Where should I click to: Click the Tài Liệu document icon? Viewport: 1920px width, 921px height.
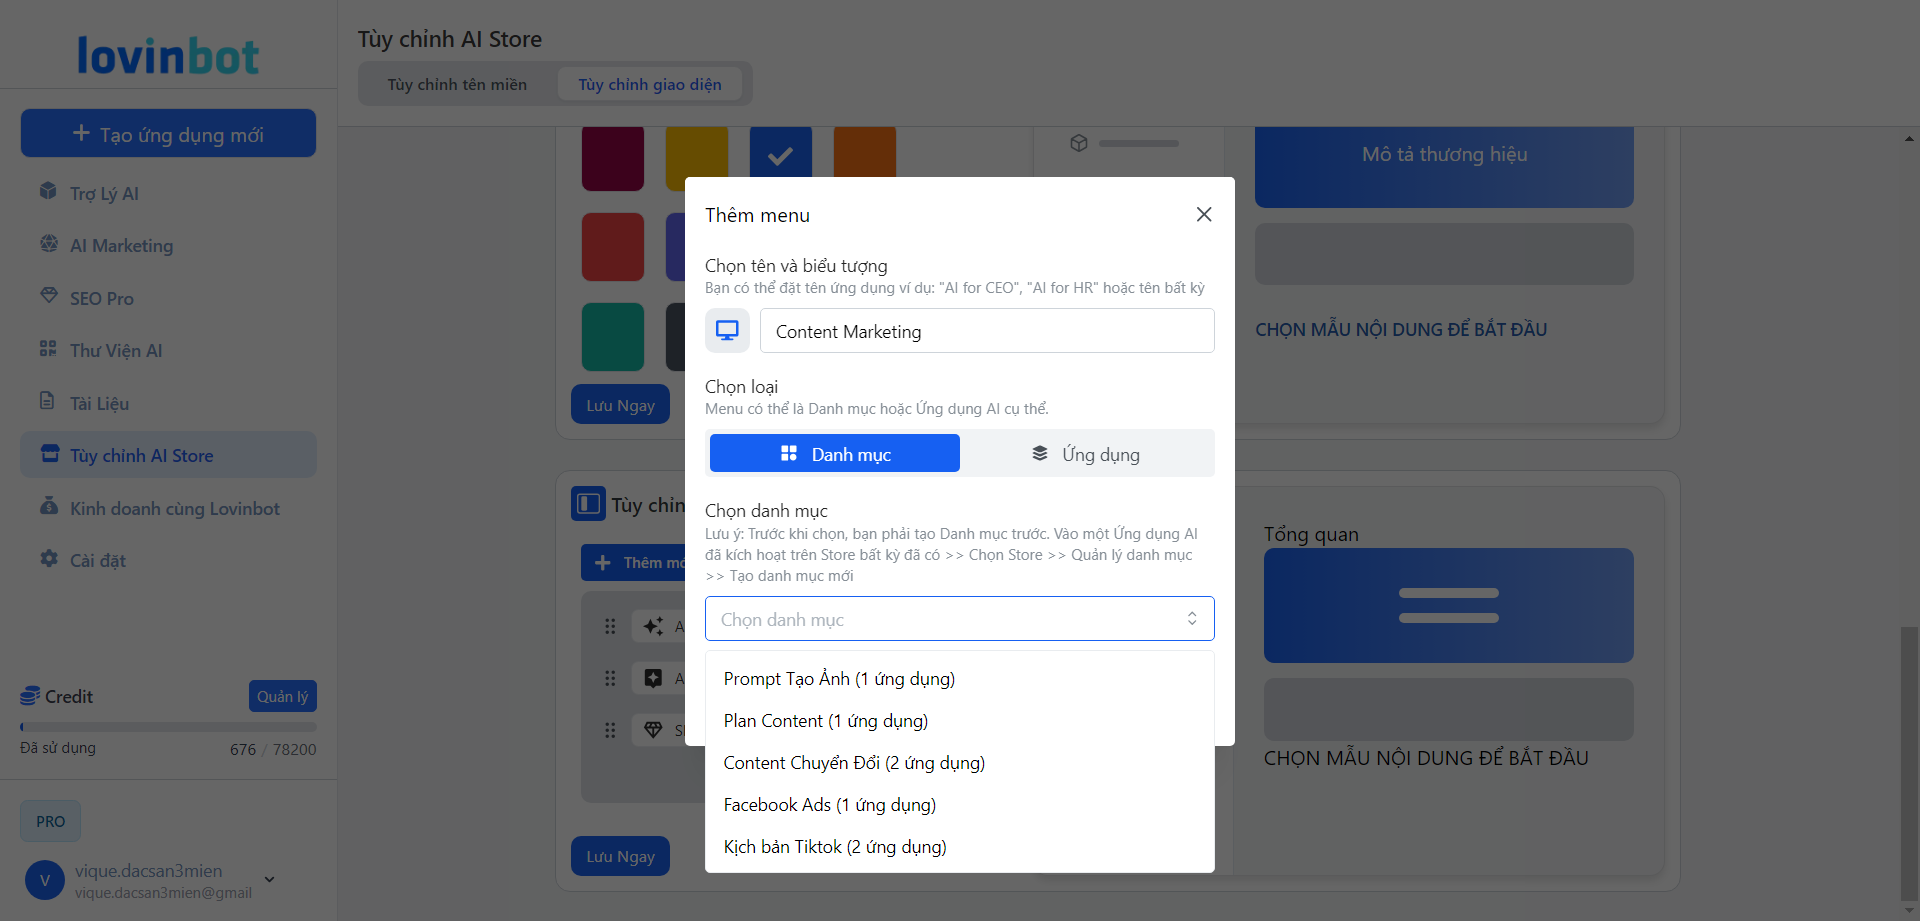tap(48, 401)
